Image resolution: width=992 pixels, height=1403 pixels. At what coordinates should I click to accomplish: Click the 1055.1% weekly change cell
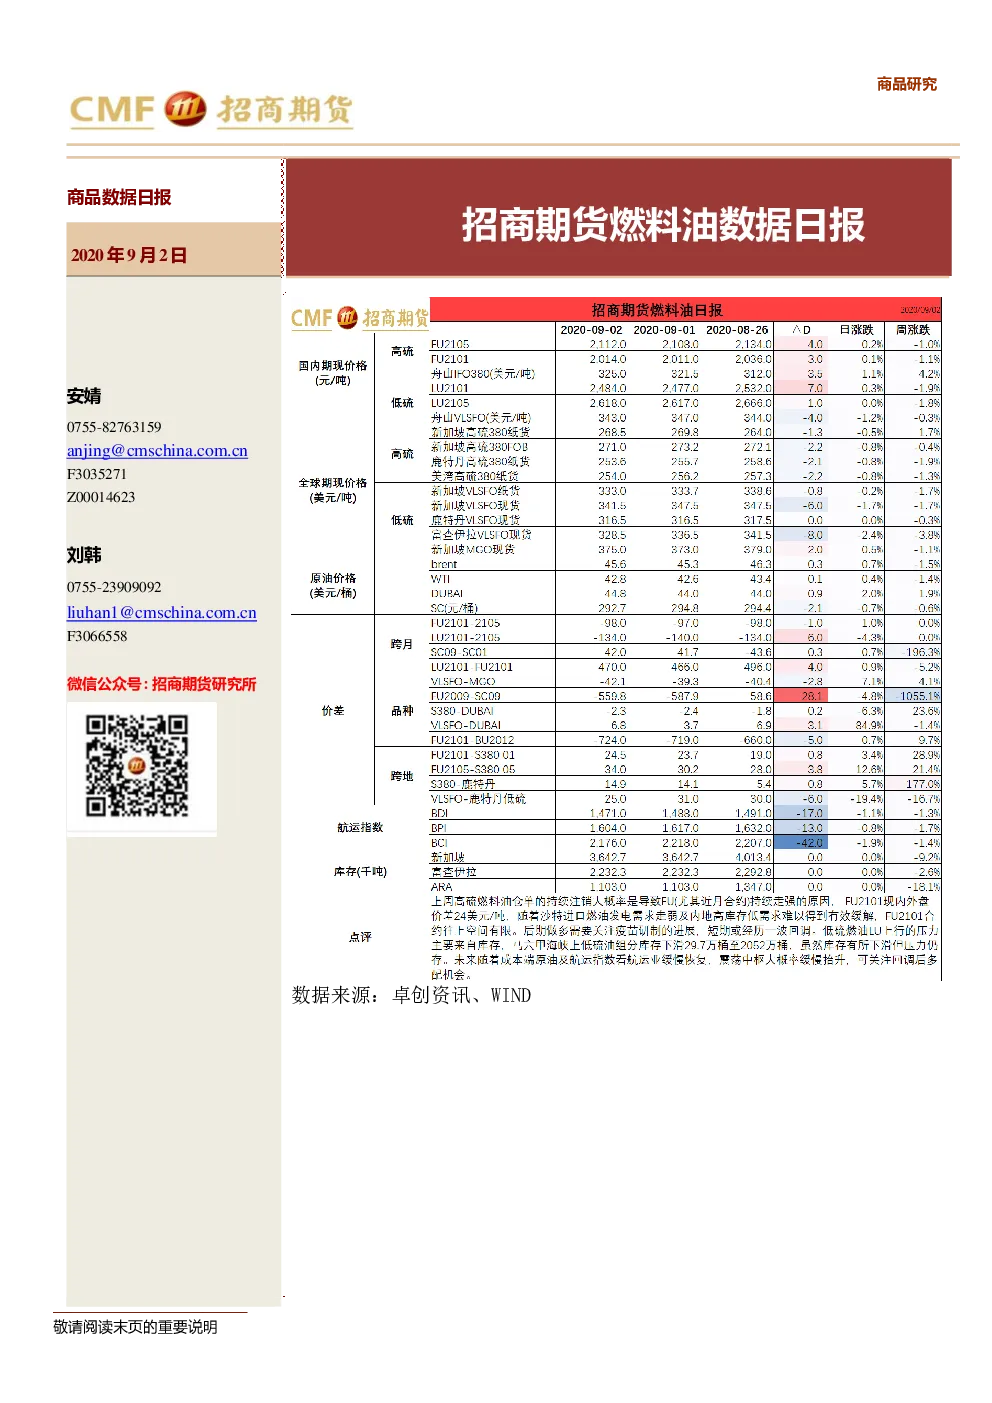coord(915,696)
